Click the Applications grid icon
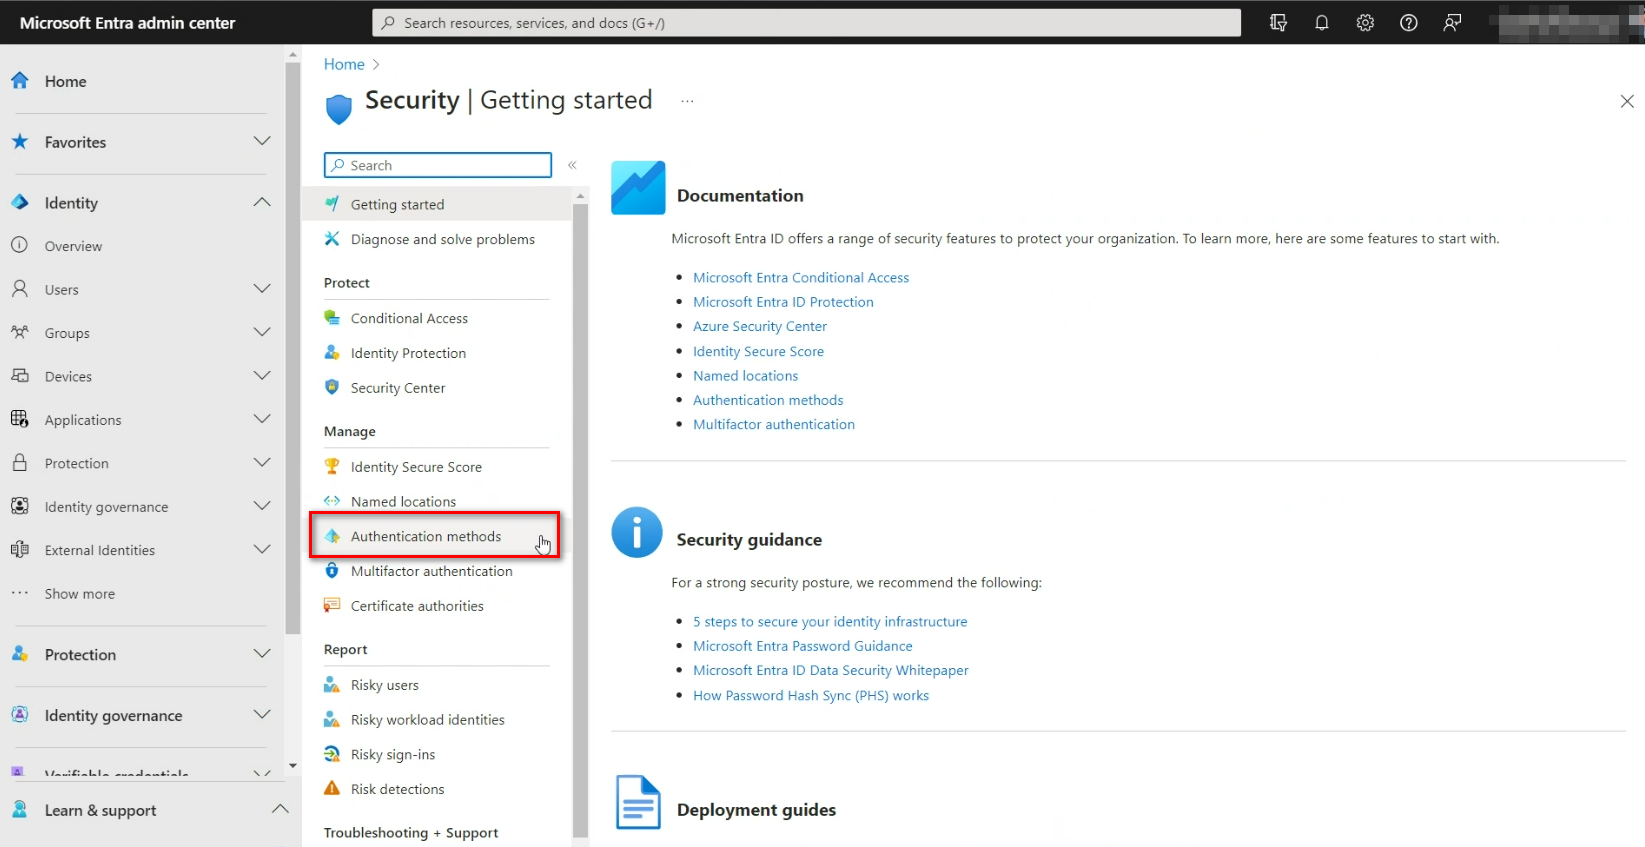The width and height of the screenshot is (1645, 847). point(19,419)
